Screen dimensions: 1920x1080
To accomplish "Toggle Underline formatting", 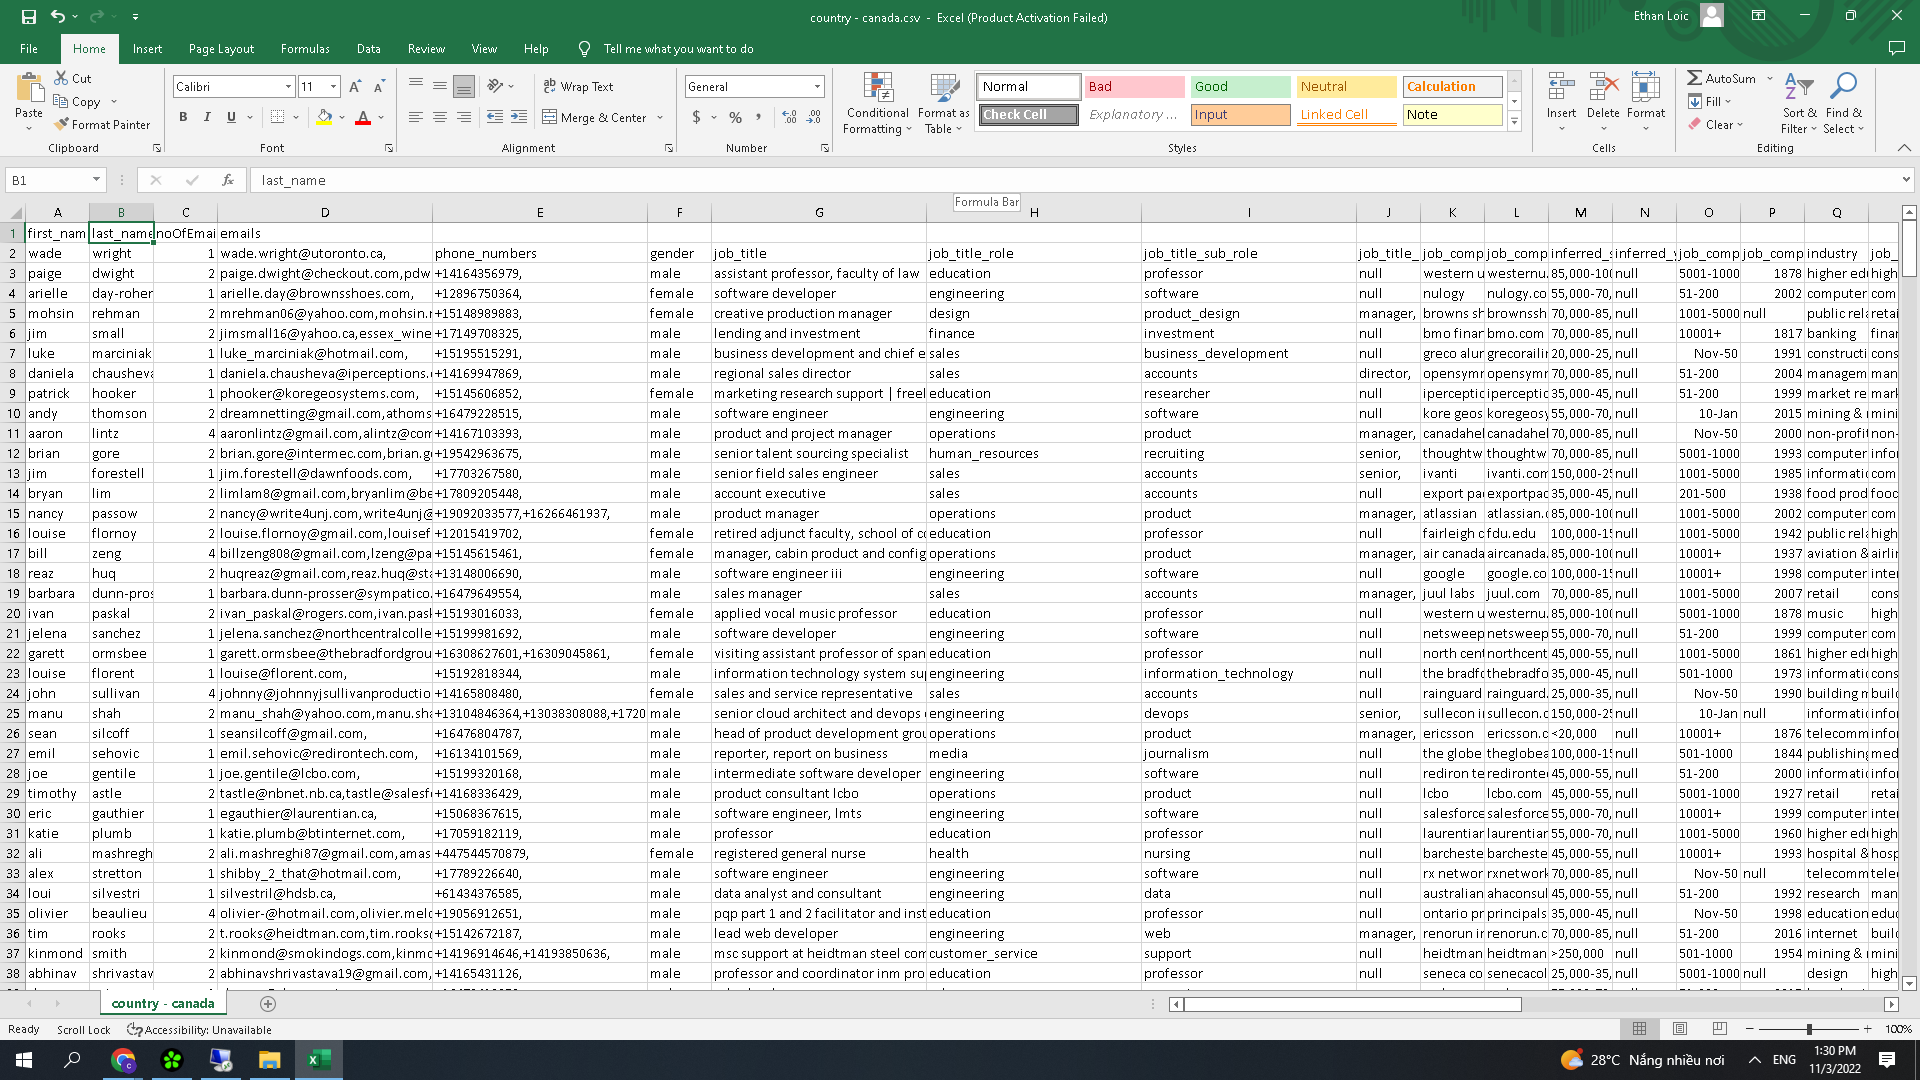I will (231, 117).
